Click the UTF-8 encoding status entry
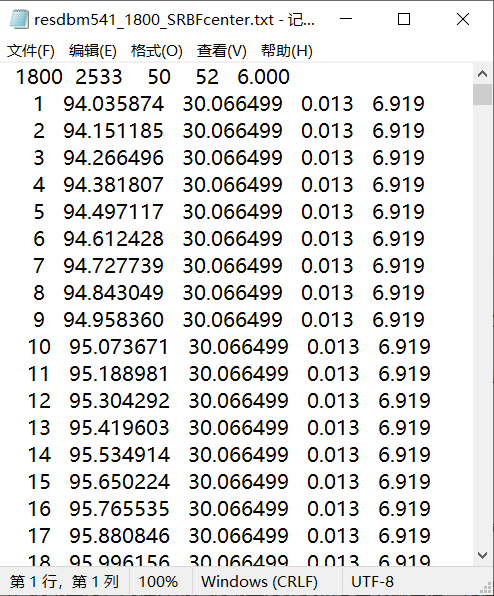The height and width of the screenshot is (596, 494). click(x=372, y=582)
